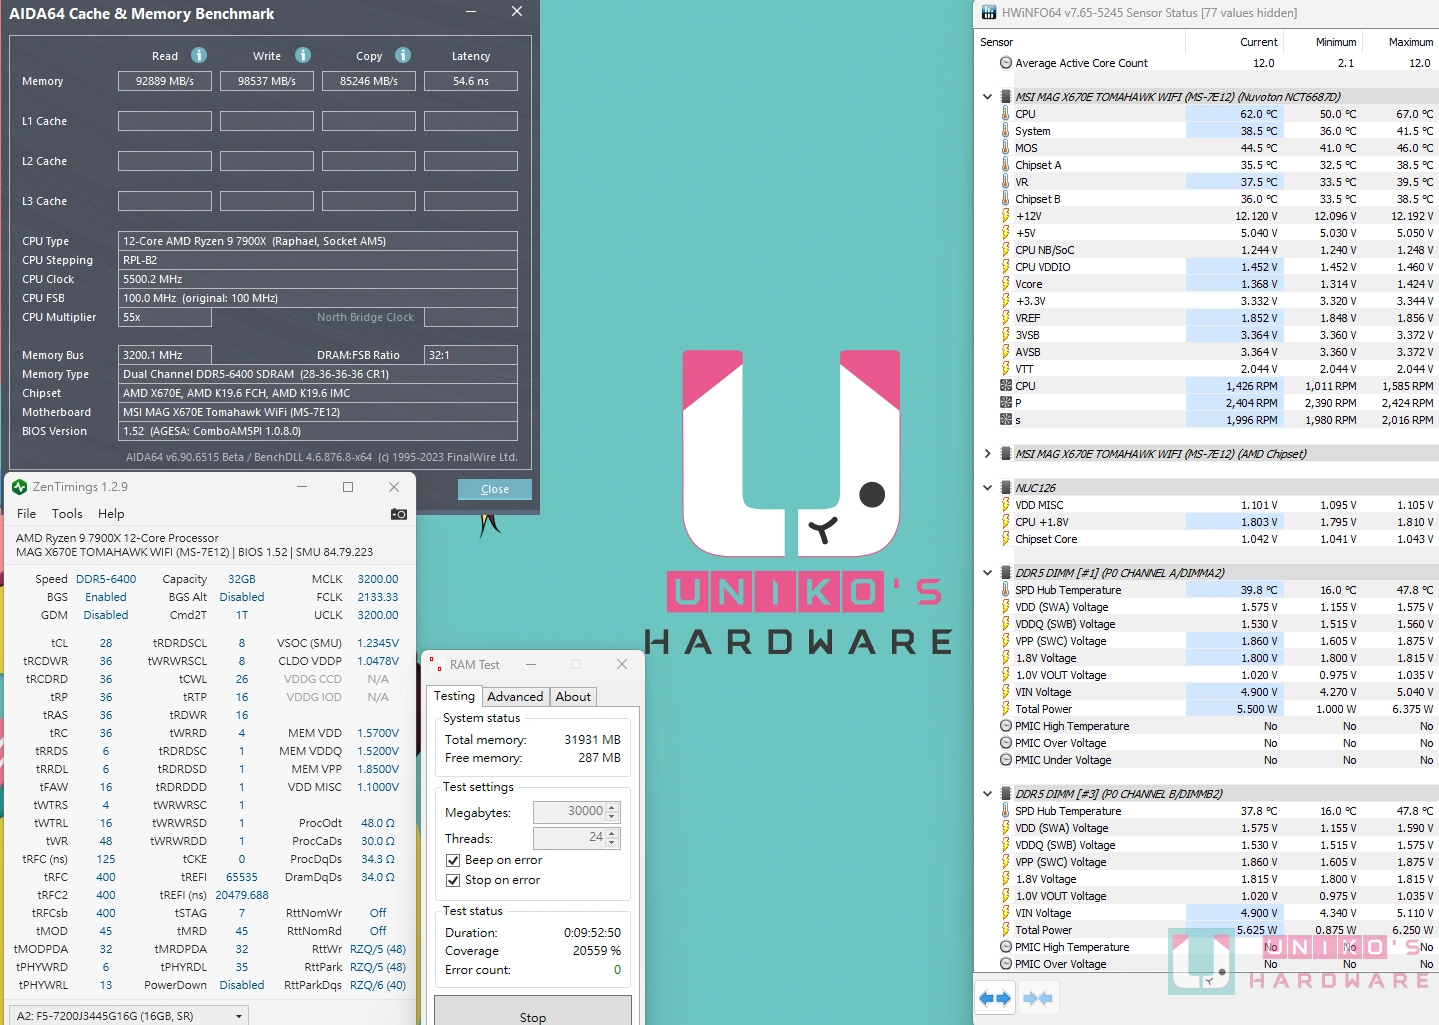Click the DDR5 DIMM #1 chip icon

click(x=1006, y=573)
